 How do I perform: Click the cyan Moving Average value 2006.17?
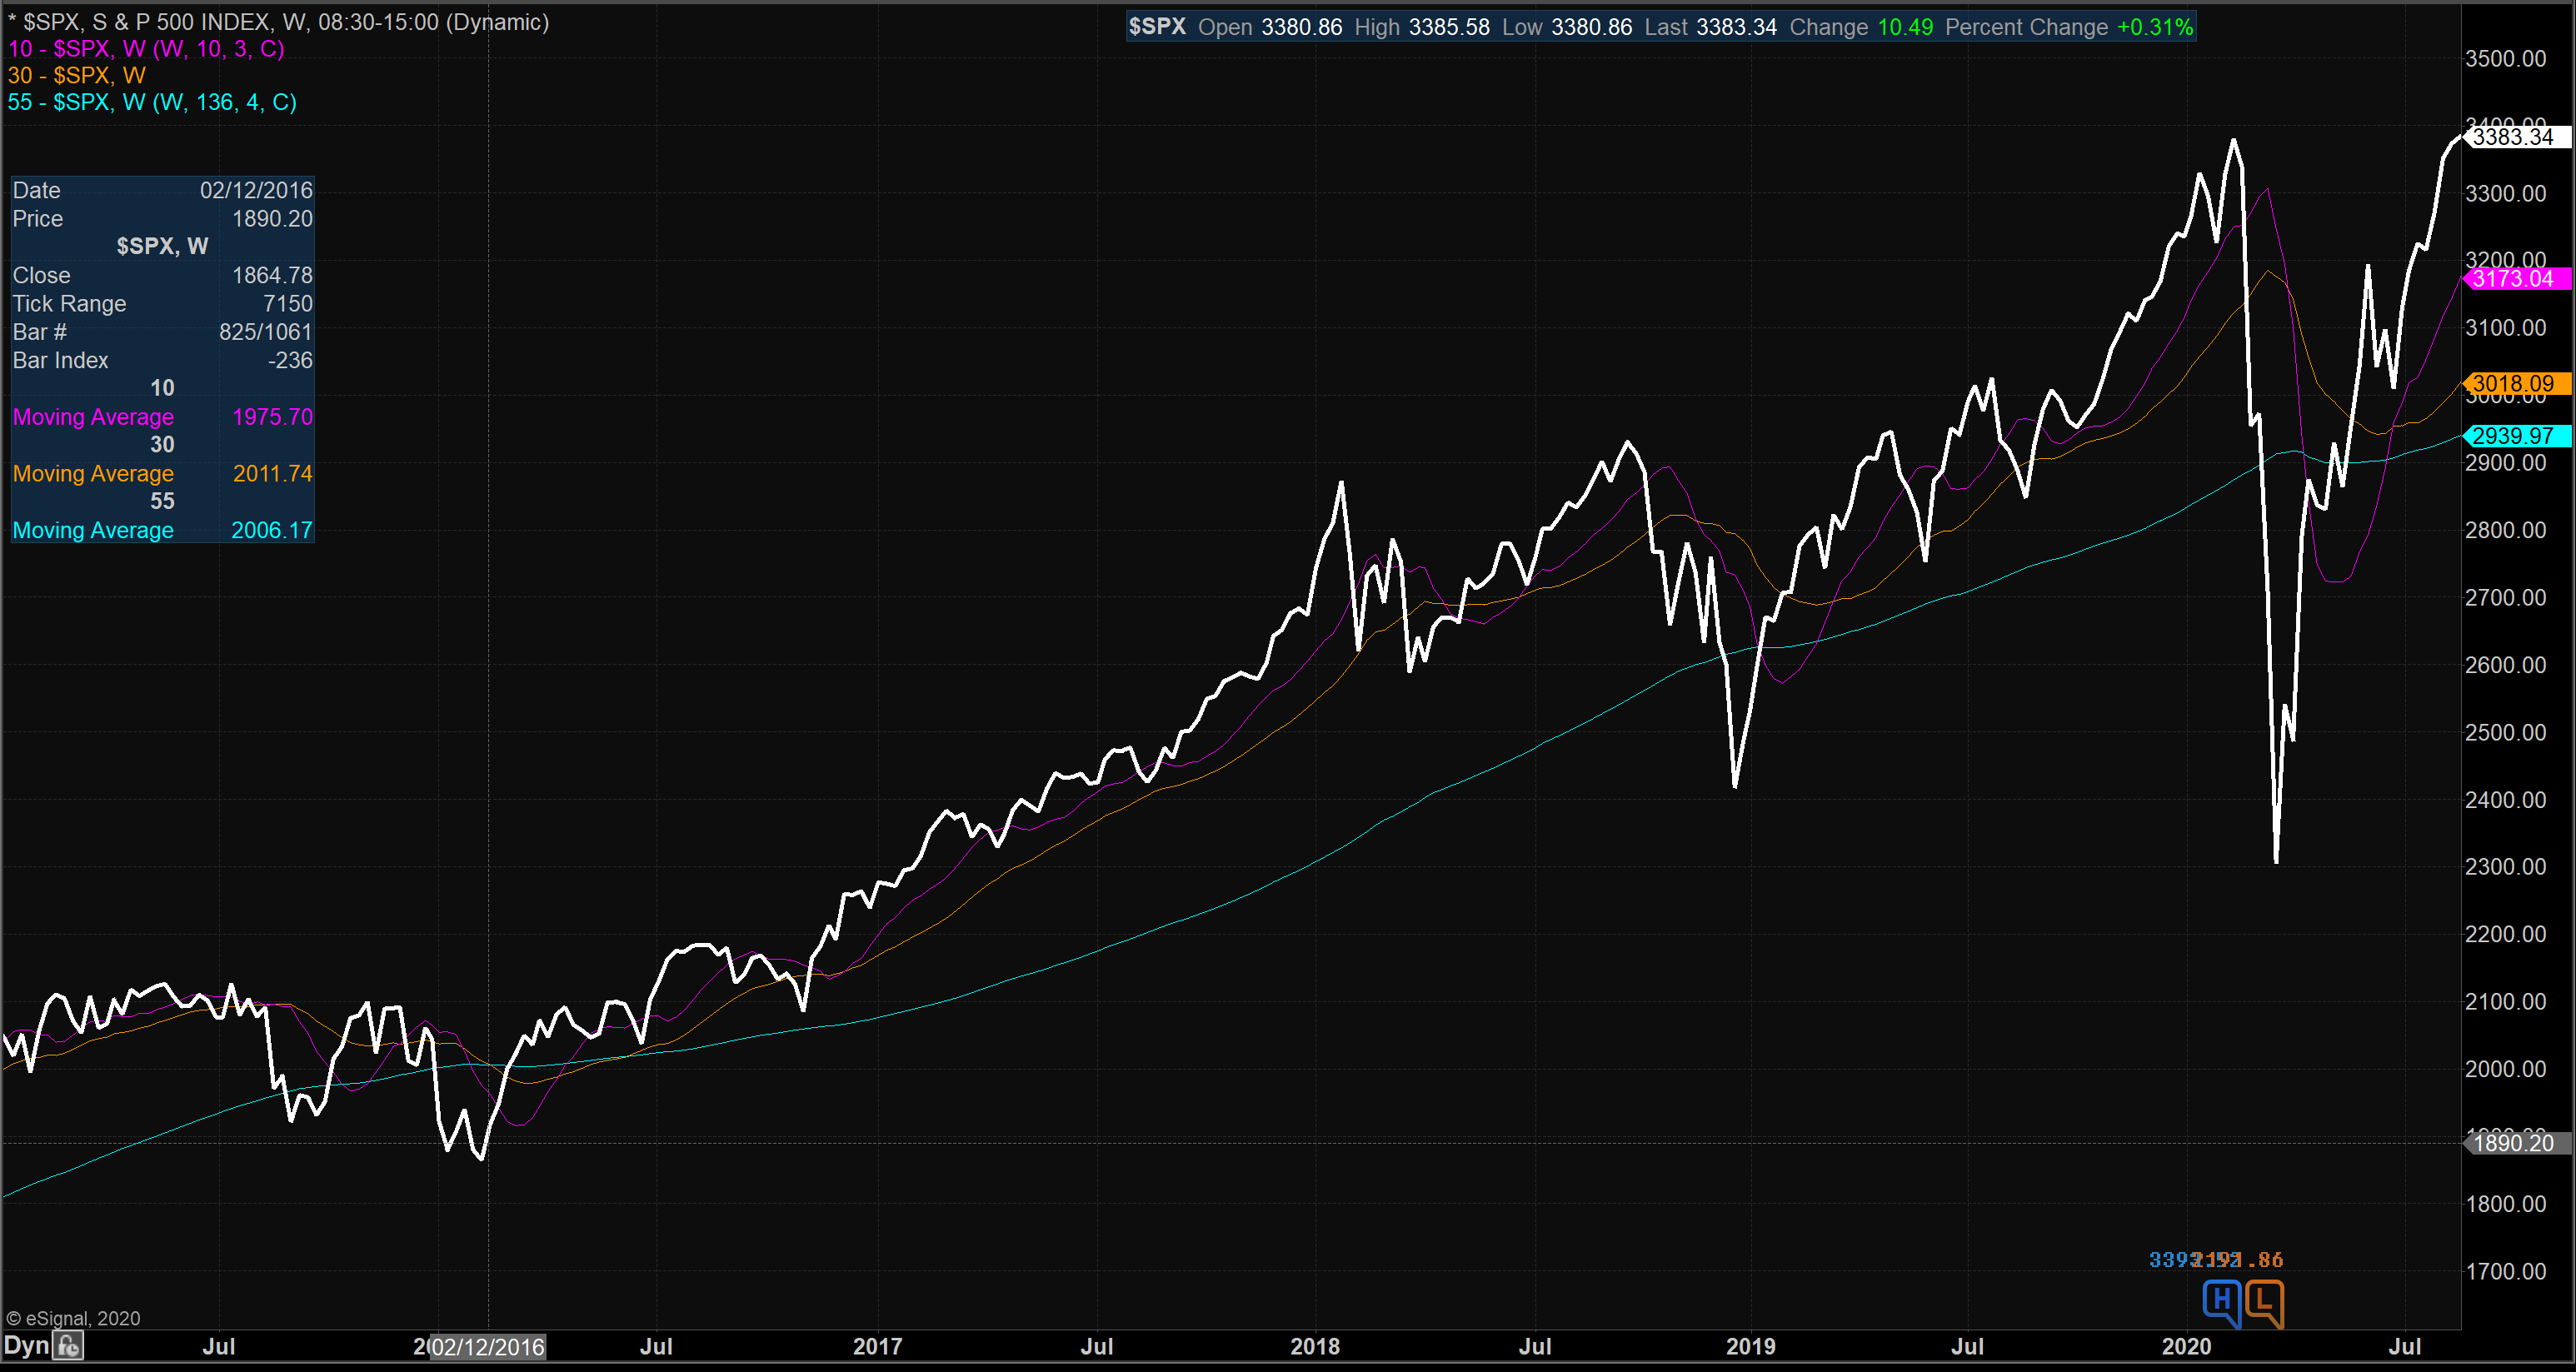(x=272, y=530)
